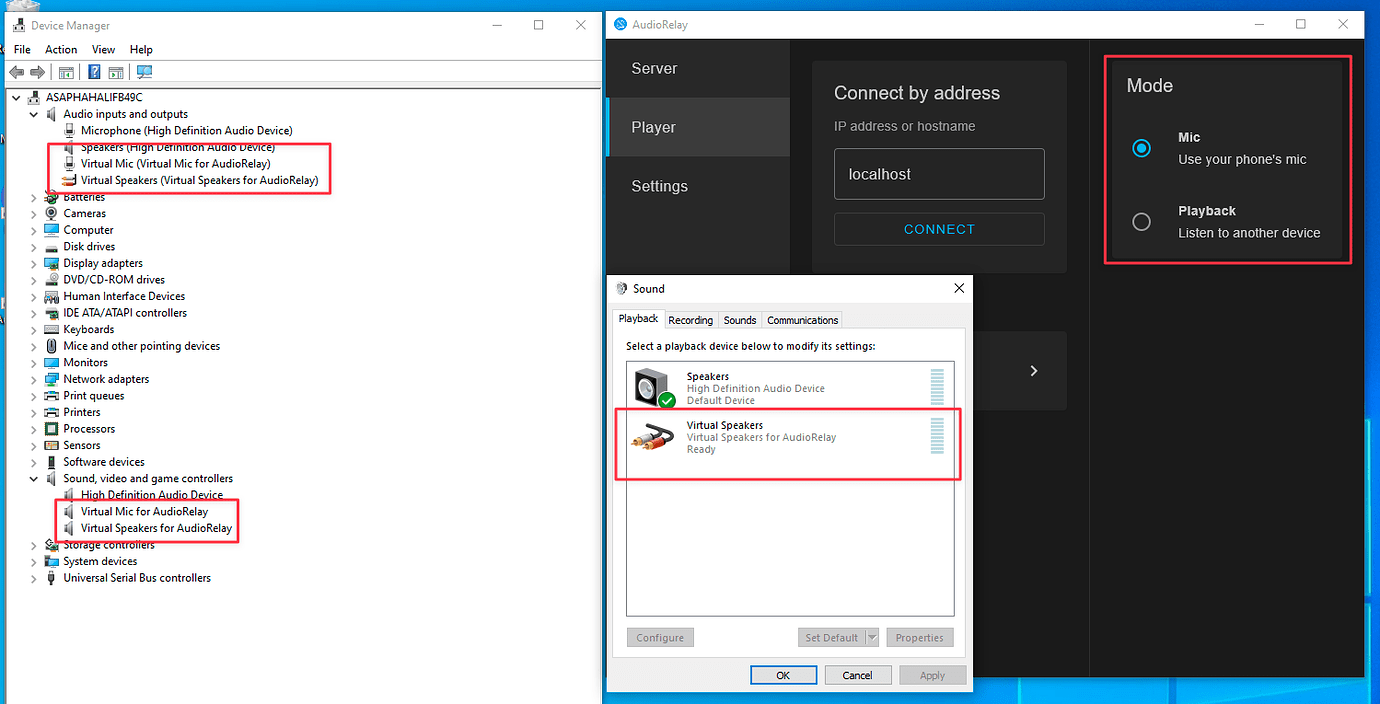Click the right-arrow chevron in AudioRelay
Screen dimensions: 1380x704
point(1033,370)
